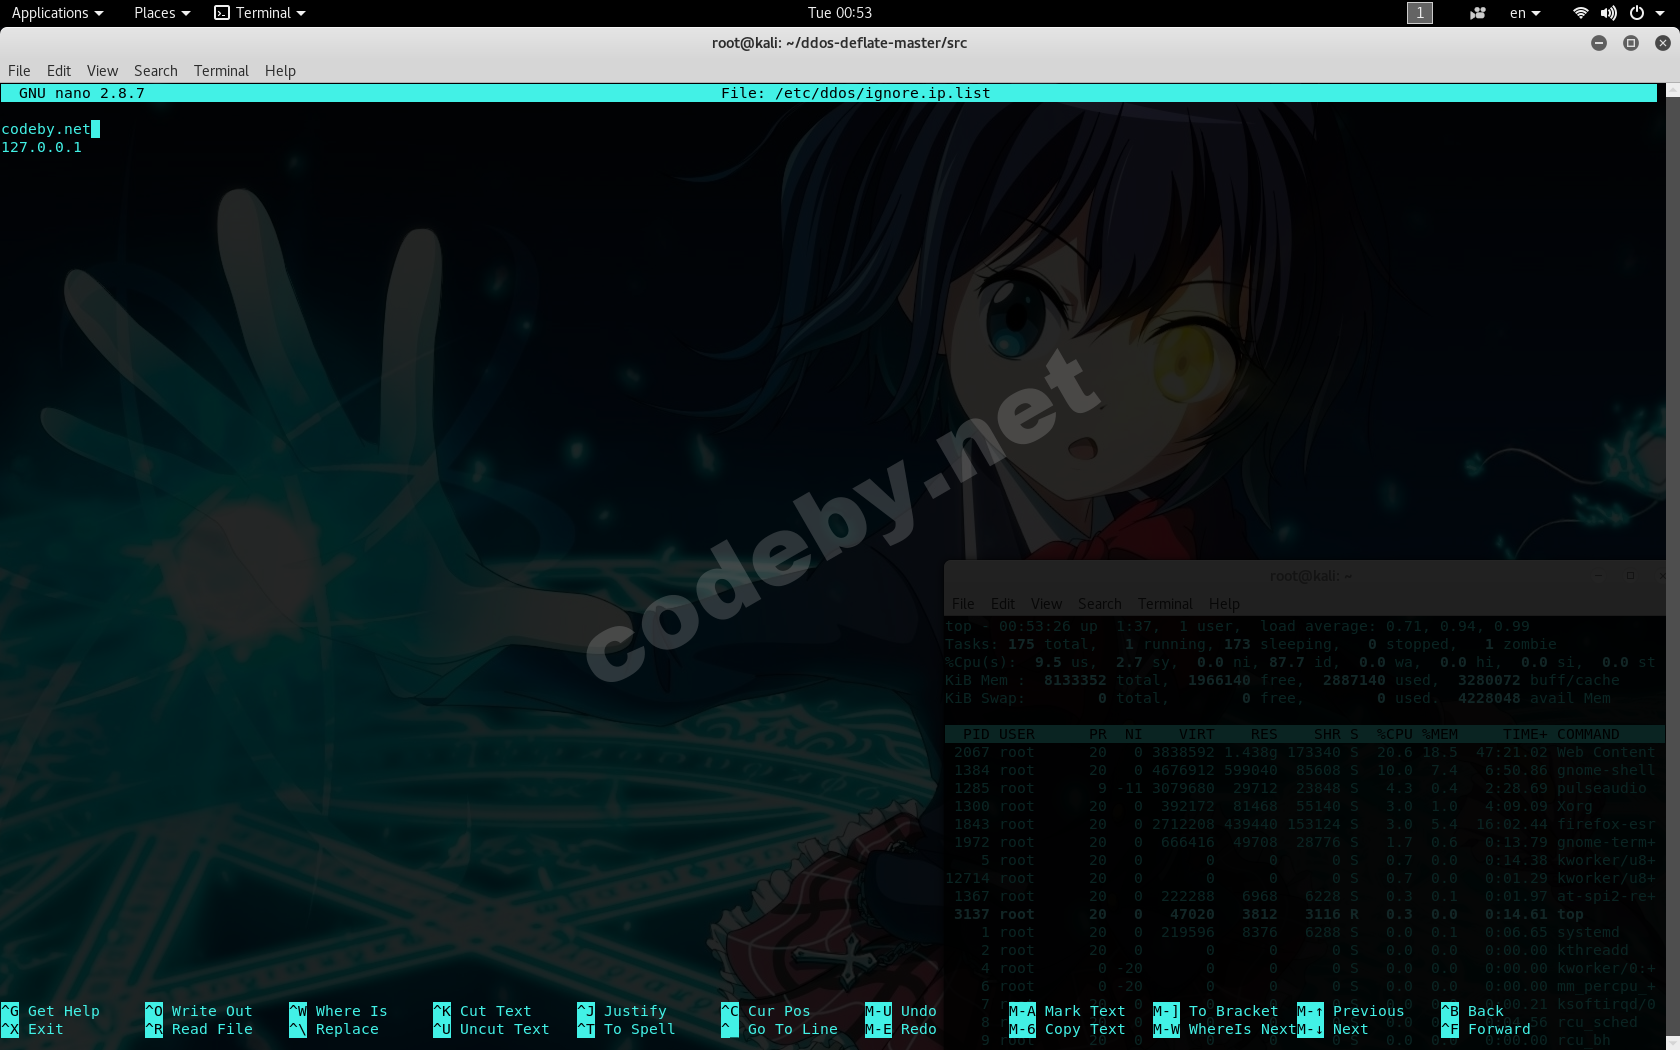Click the M-A Mark Text shortcut label
Image resolution: width=1680 pixels, height=1050 pixels.
point(1067,1011)
